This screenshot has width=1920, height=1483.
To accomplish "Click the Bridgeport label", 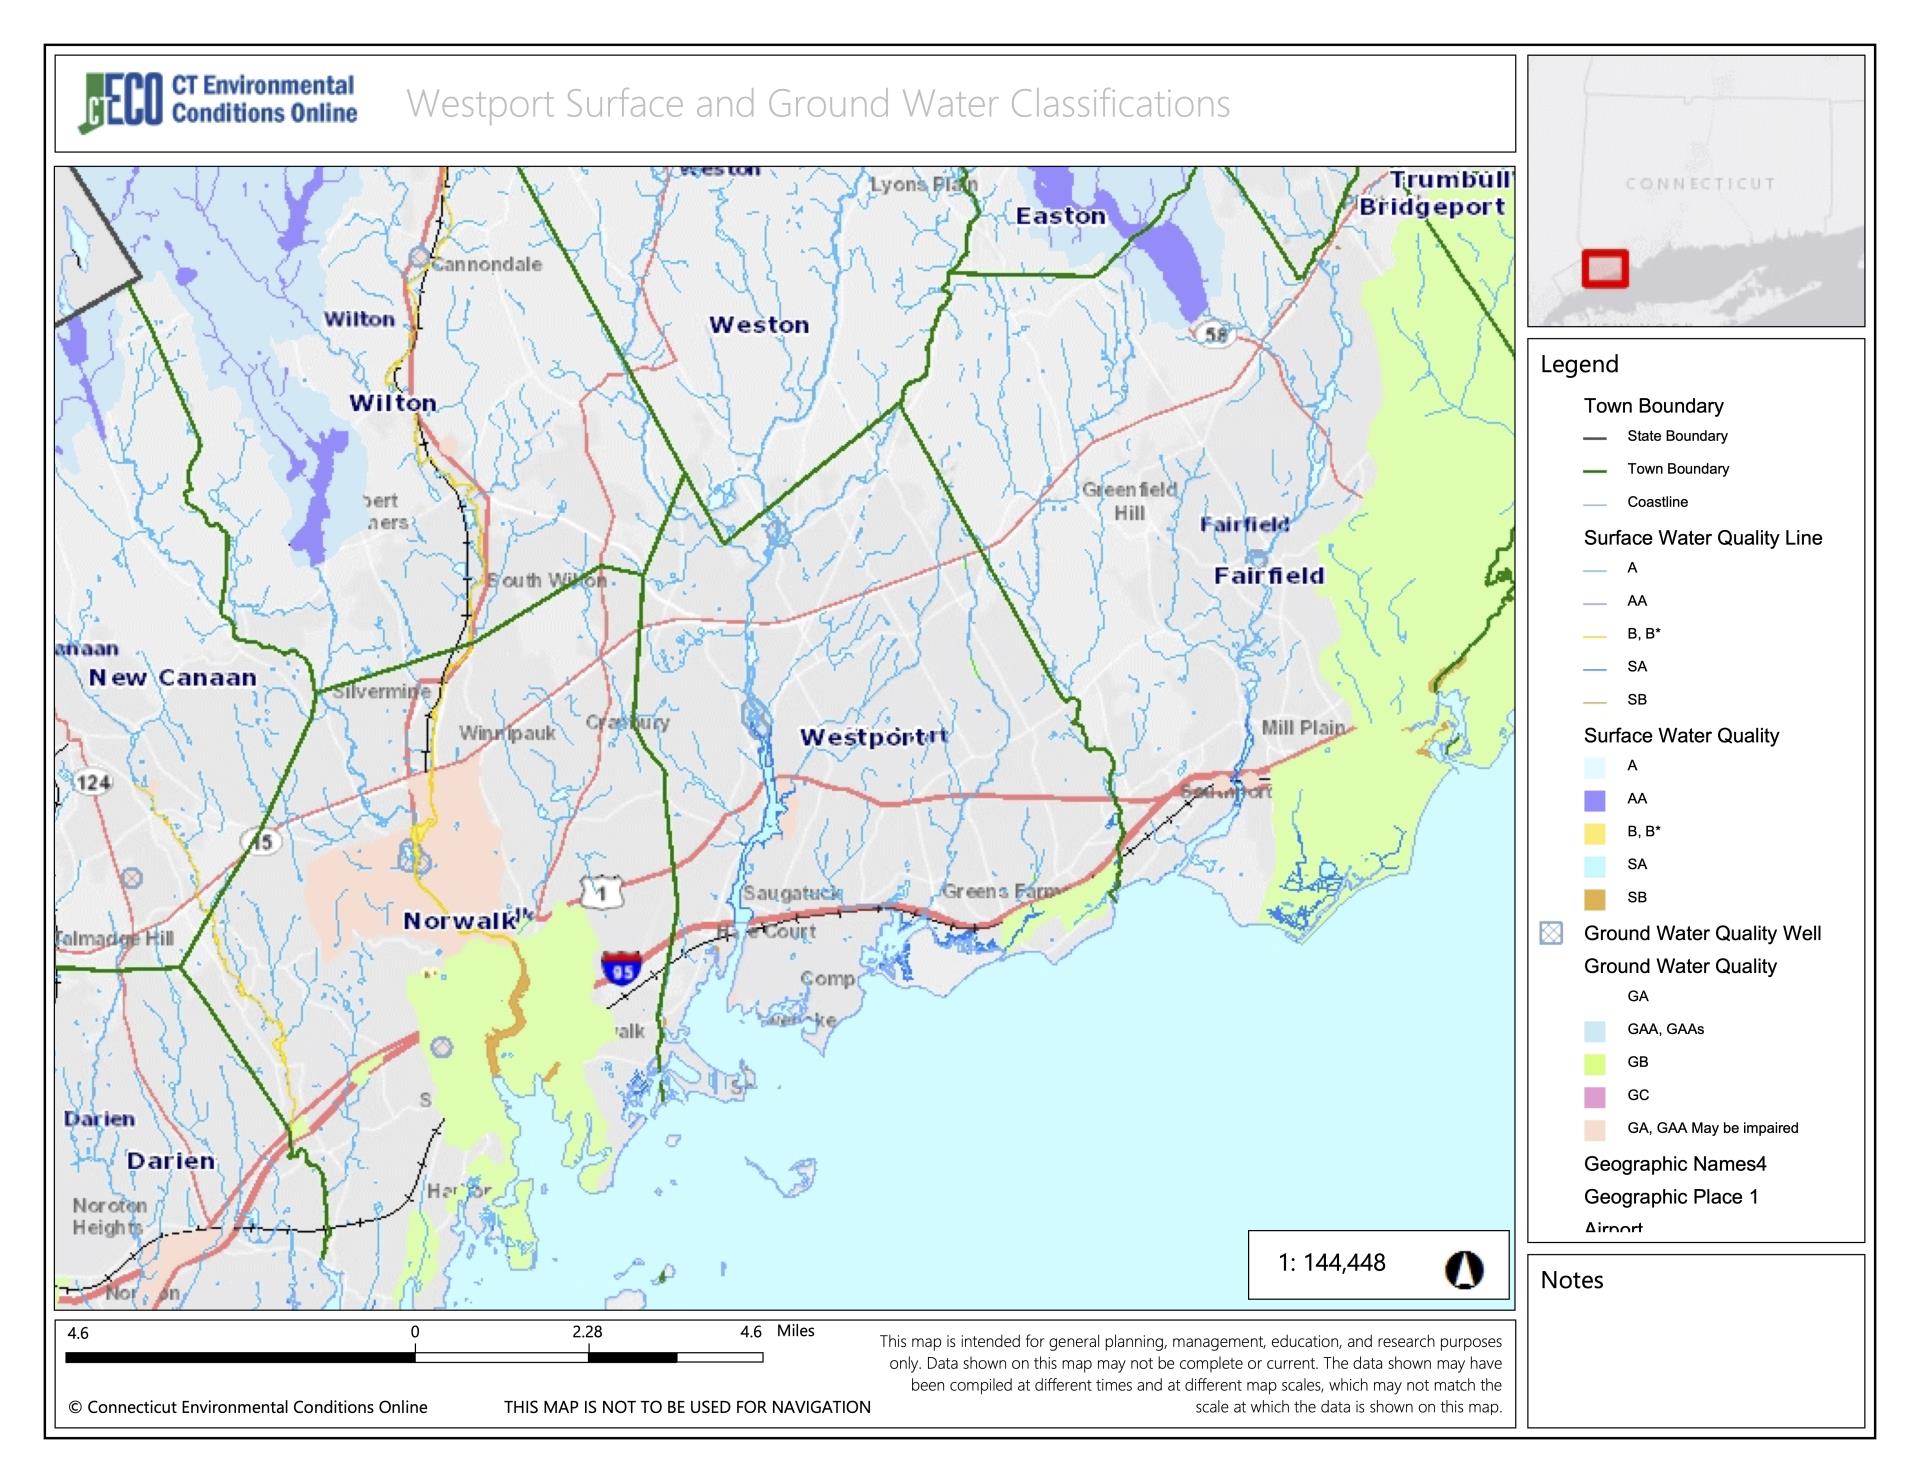I will click(x=1432, y=207).
